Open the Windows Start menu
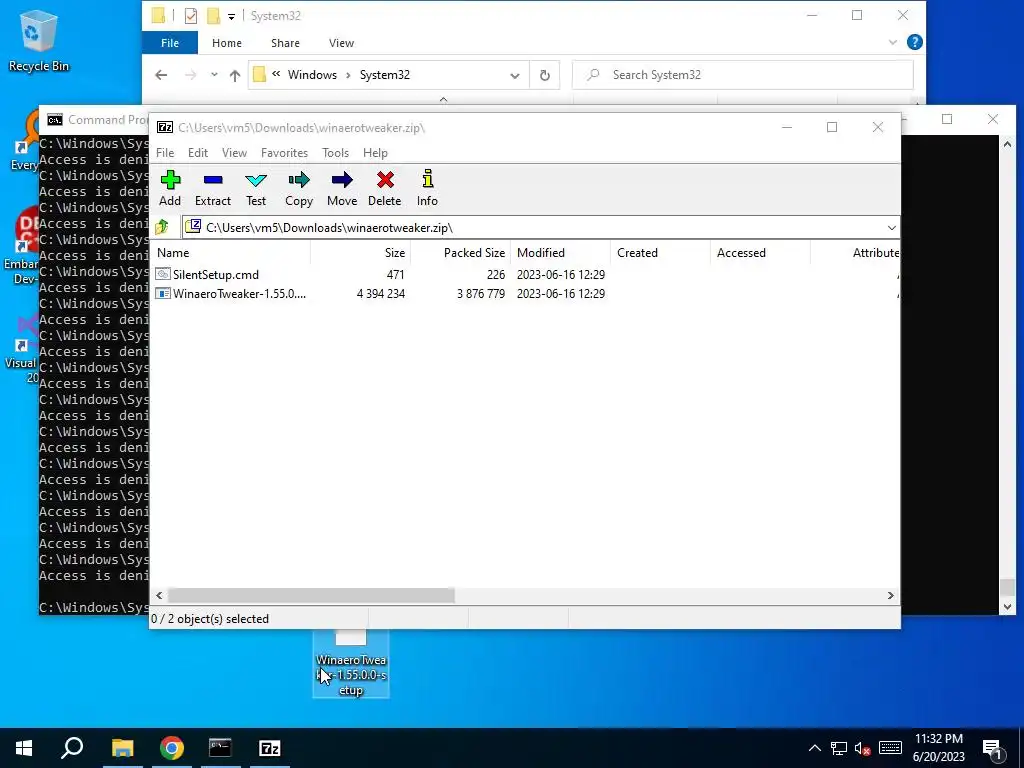This screenshot has height=768, width=1024. click(24, 748)
